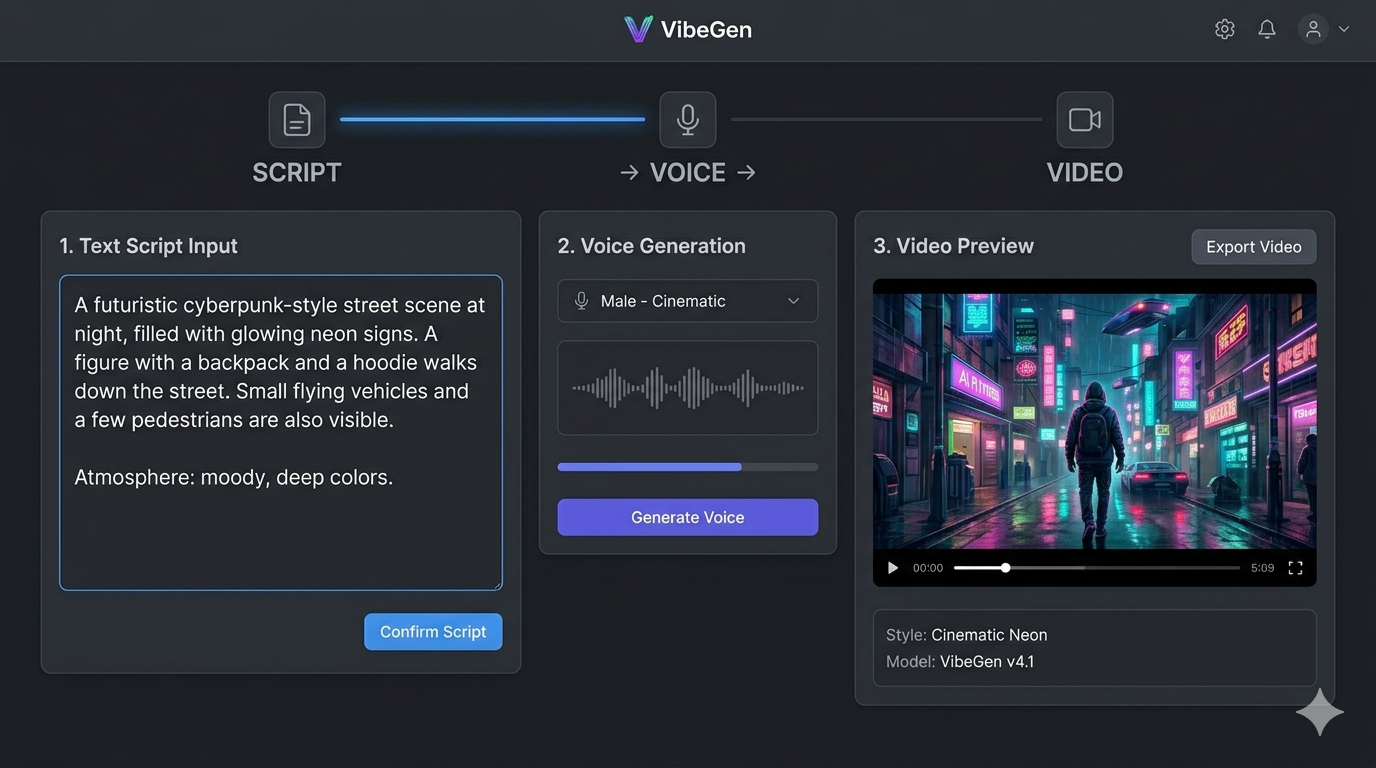
Task: Select the SCRIPT step label
Action: point(297,172)
